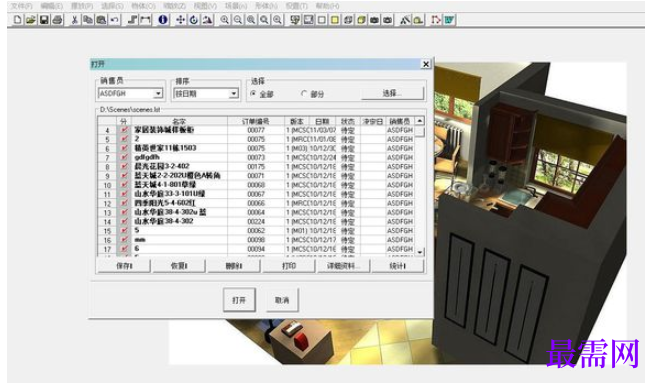658x385 pixels.
Task: Toggle the checkmark in row 17
Action: point(124,249)
